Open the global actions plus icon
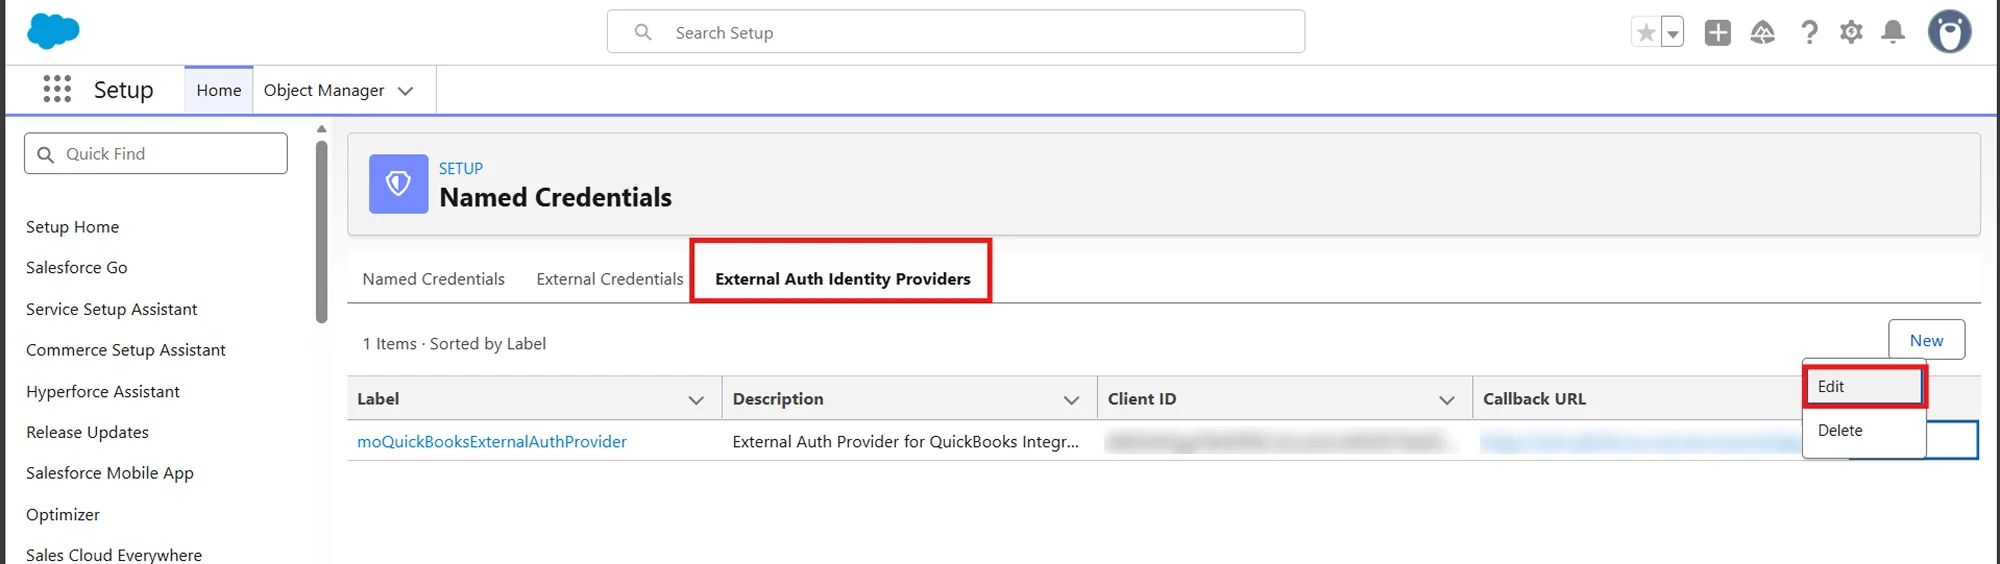This screenshot has height=564, width=2000. pyautogui.click(x=1718, y=33)
